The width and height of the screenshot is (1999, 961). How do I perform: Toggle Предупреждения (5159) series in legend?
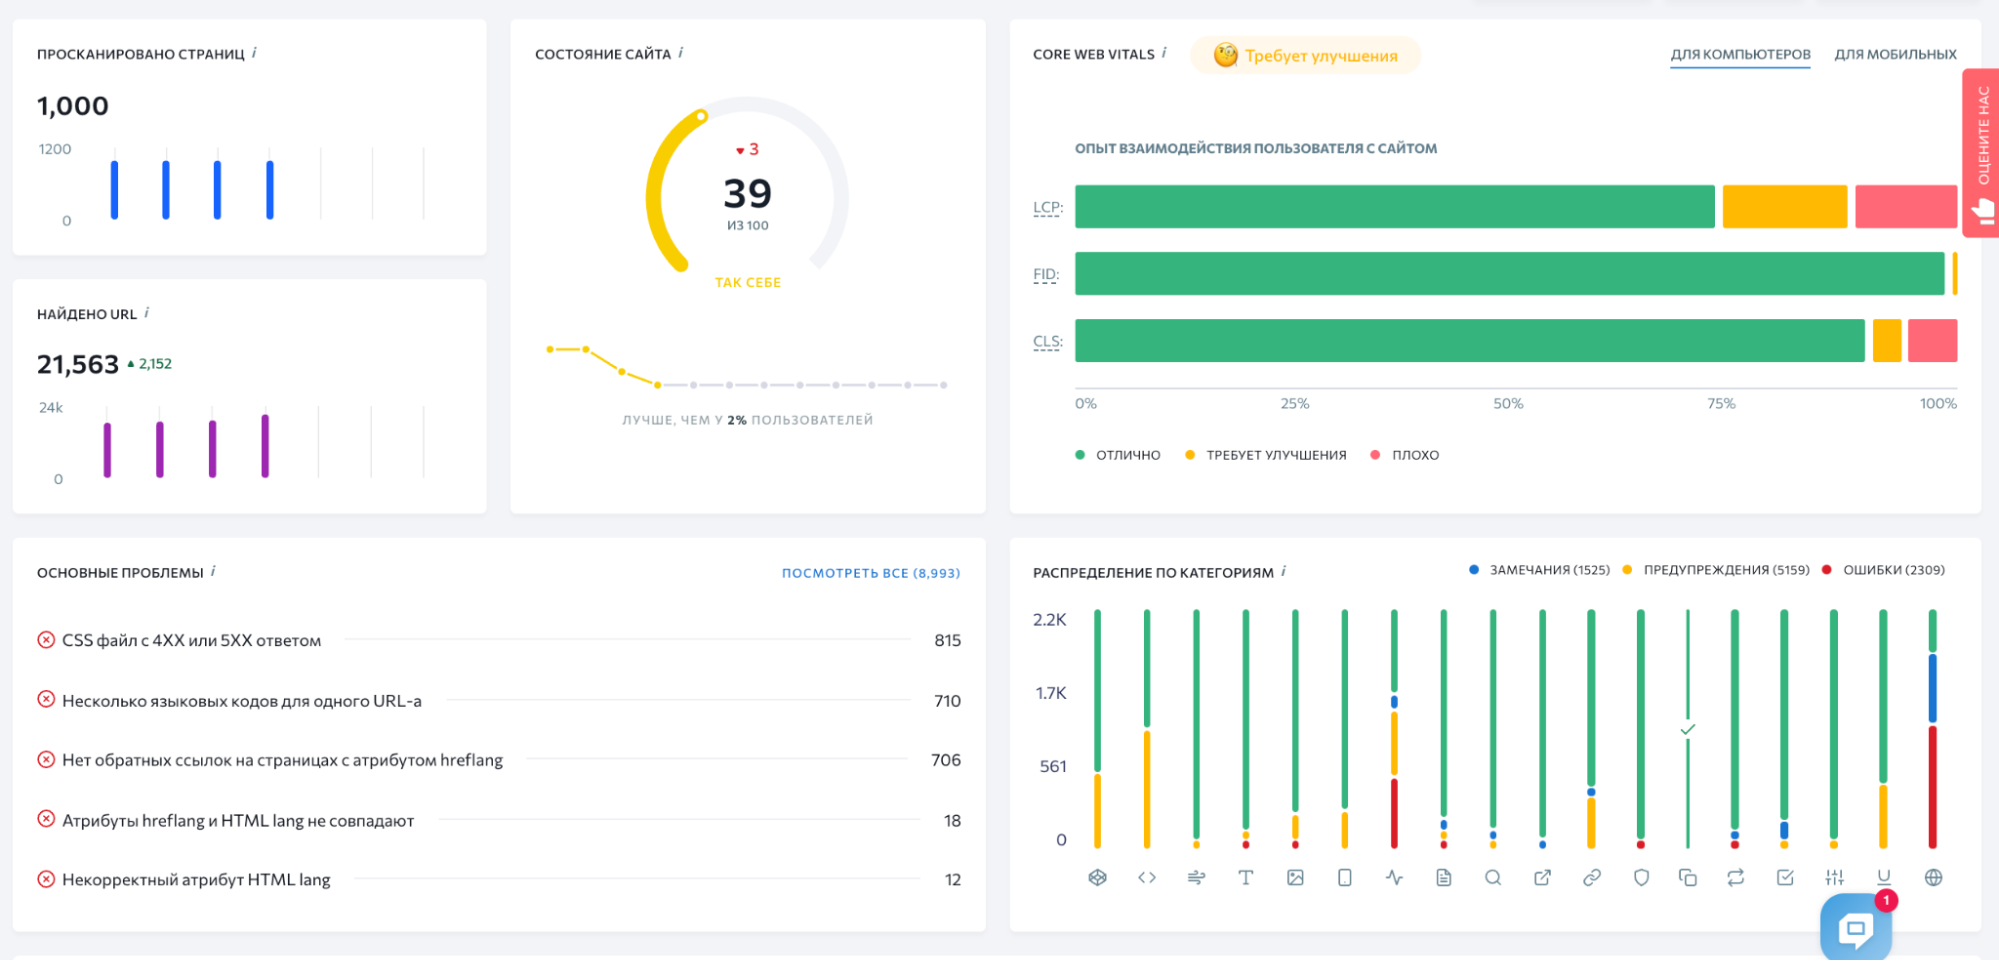[x=1716, y=570]
